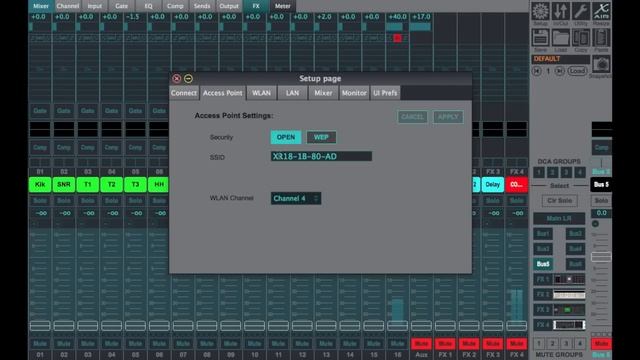The height and width of the screenshot is (360, 640).
Task: Click the SSID text field
Action: [321, 156]
